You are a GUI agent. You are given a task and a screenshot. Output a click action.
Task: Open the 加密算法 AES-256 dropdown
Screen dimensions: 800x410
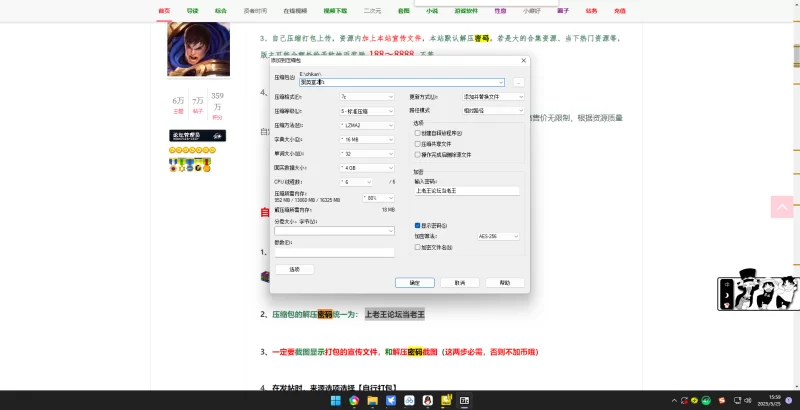coord(498,236)
